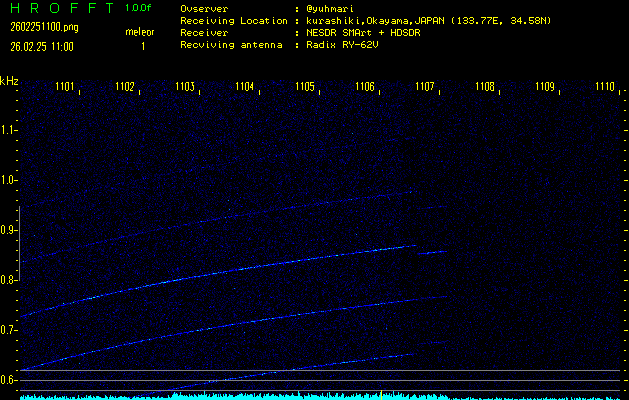Viewport: 629px width, 400px height.
Task: Select the 1103 time marker
Action: click(x=185, y=88)
